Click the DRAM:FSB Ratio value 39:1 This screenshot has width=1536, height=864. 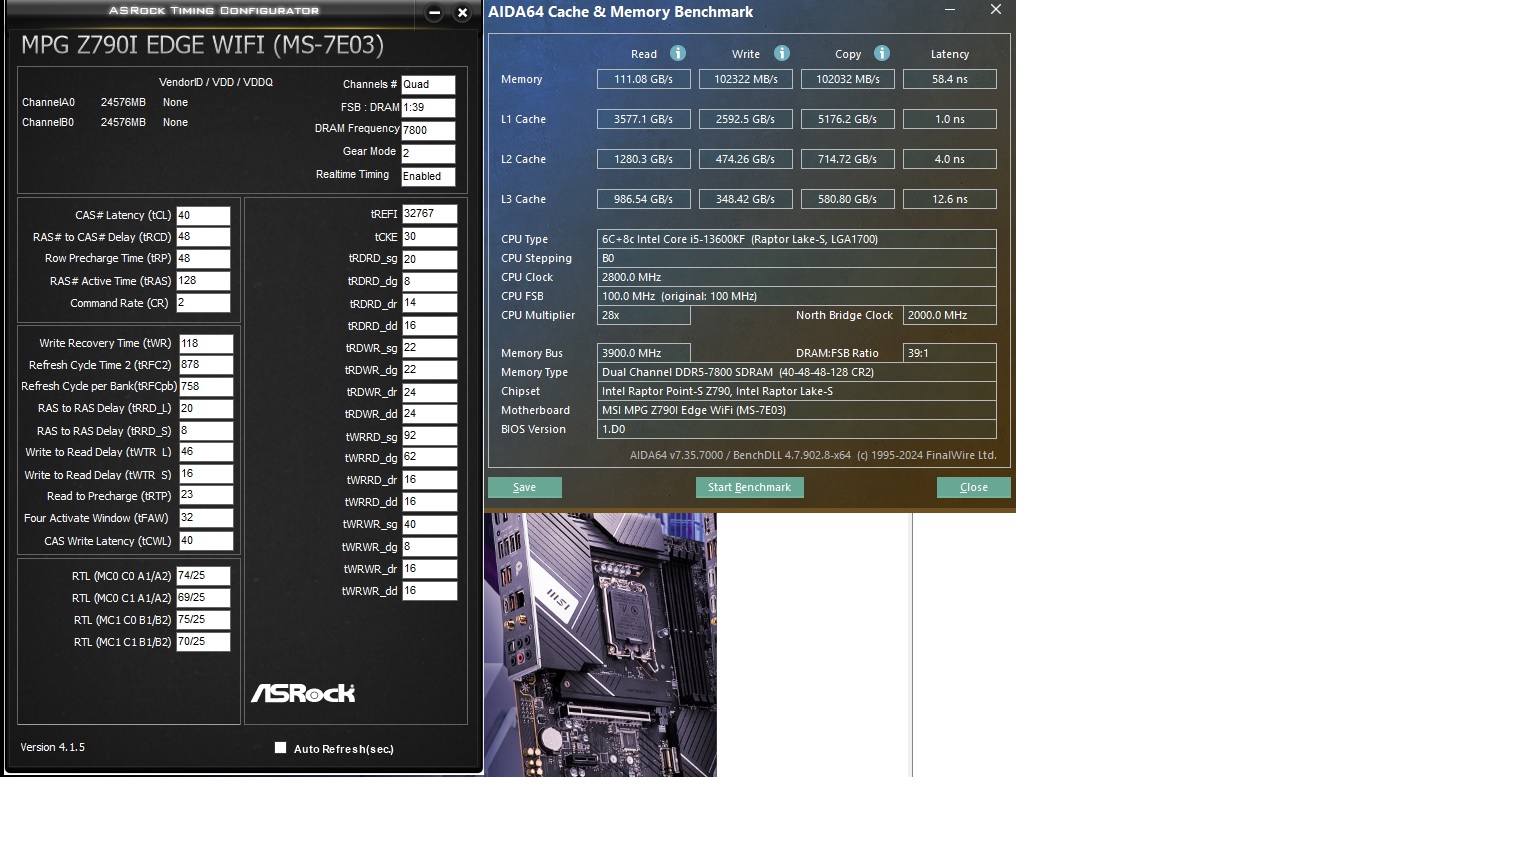point(950,353)
